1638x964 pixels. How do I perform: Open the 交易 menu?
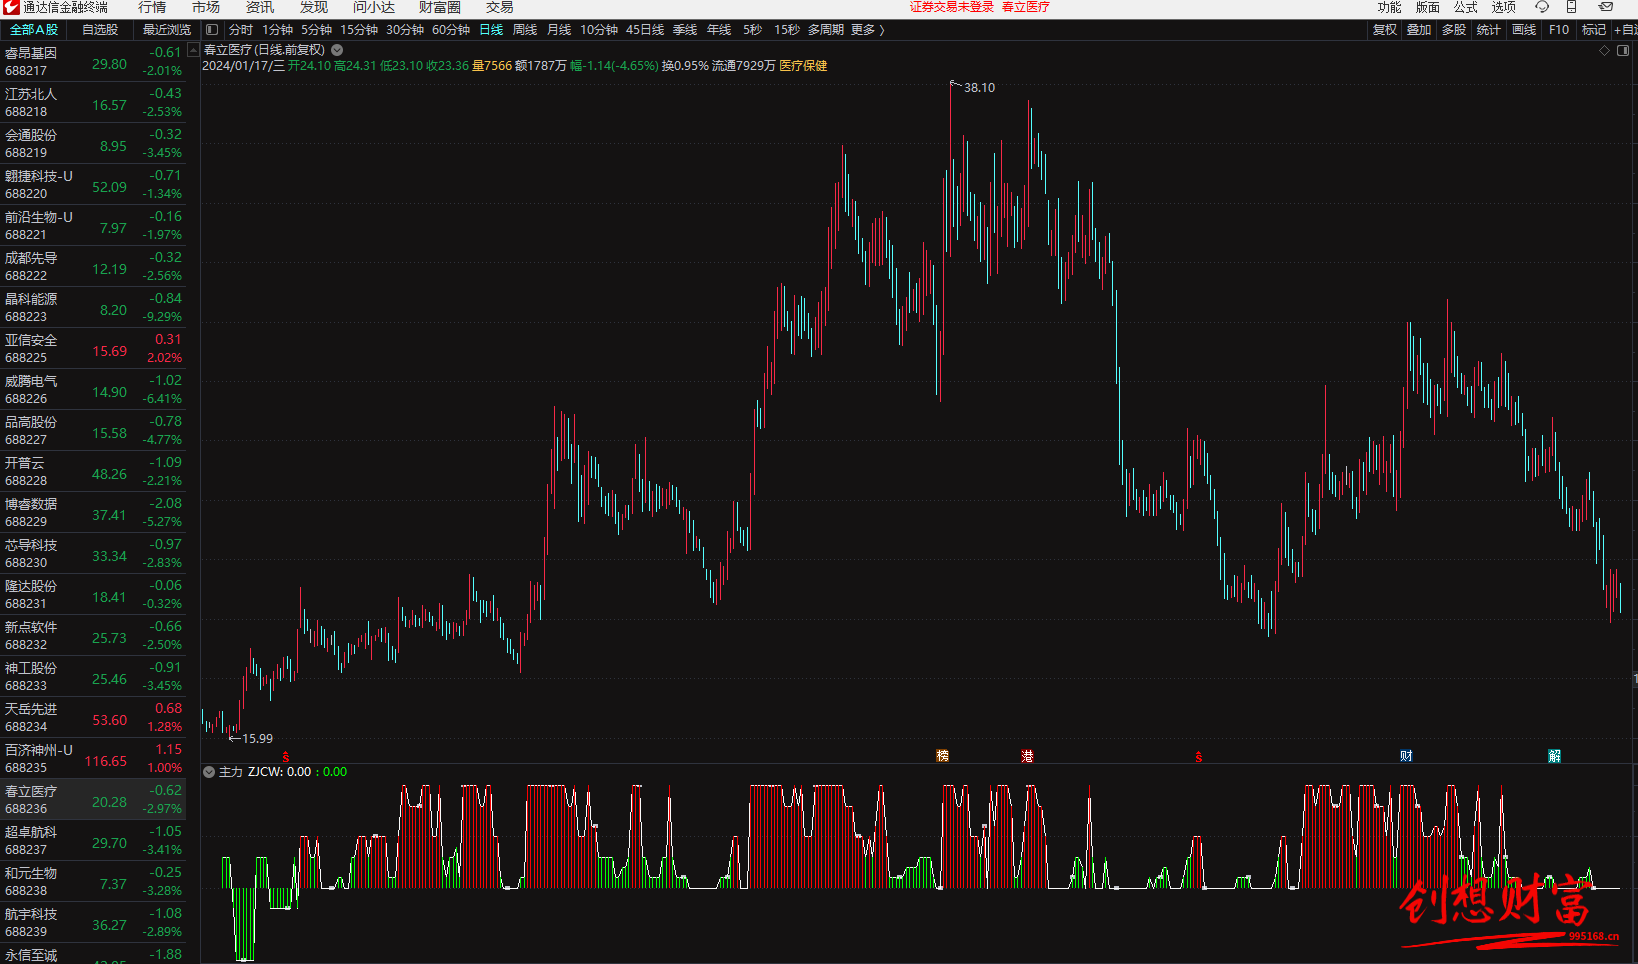(x=500, y=7)
